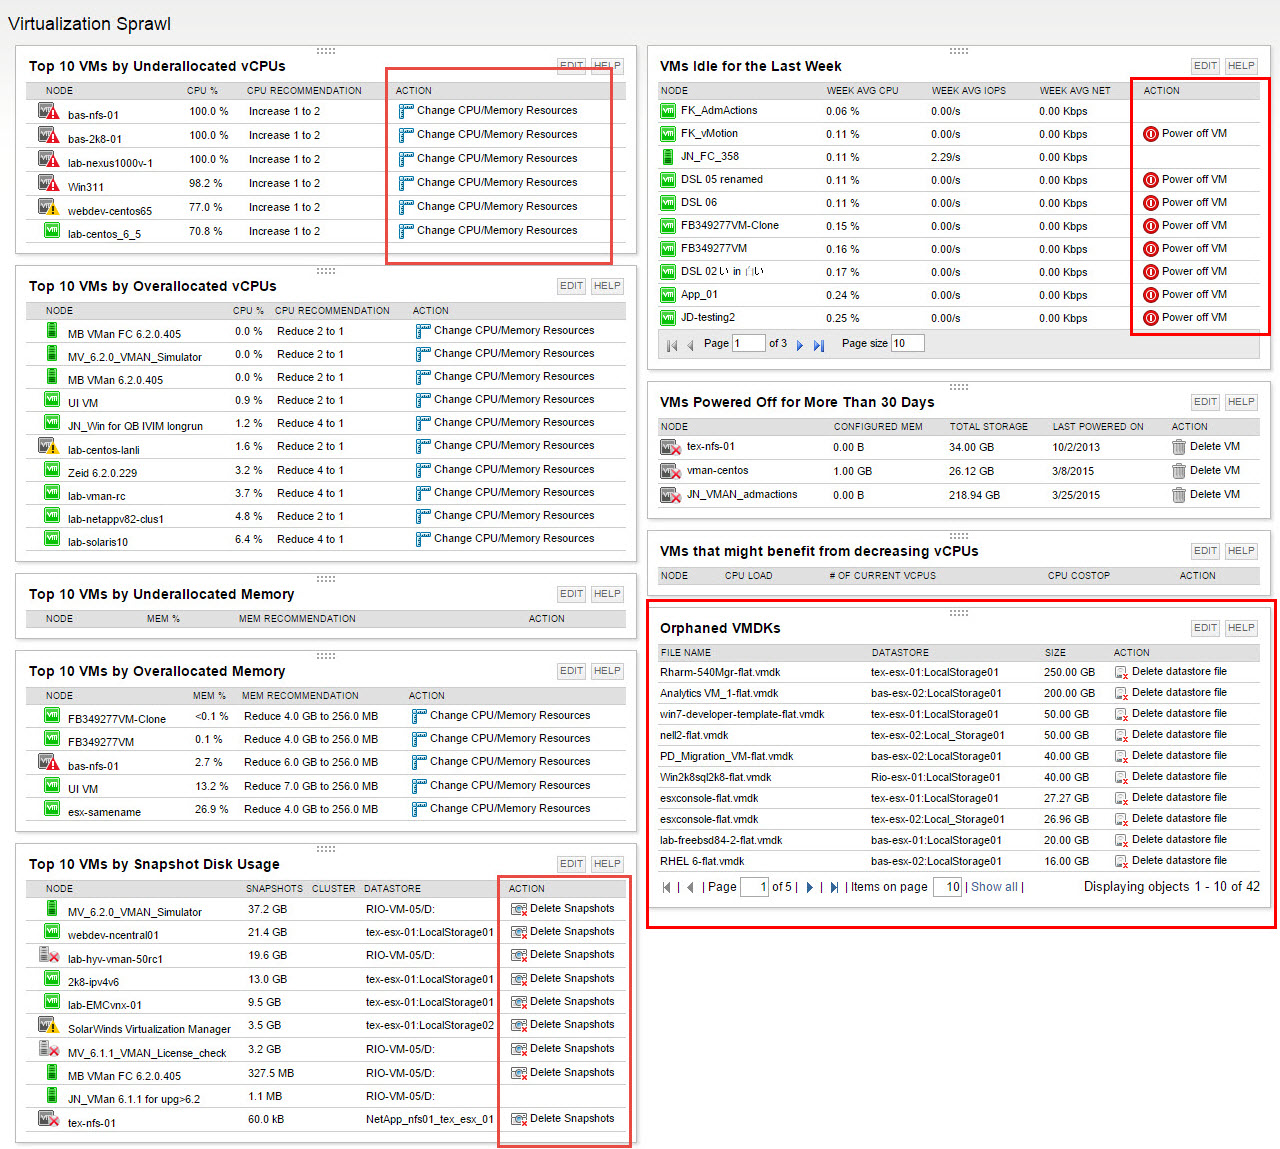Click delete datastore icon for RHEL 6-flat.vmdk

1121,862
